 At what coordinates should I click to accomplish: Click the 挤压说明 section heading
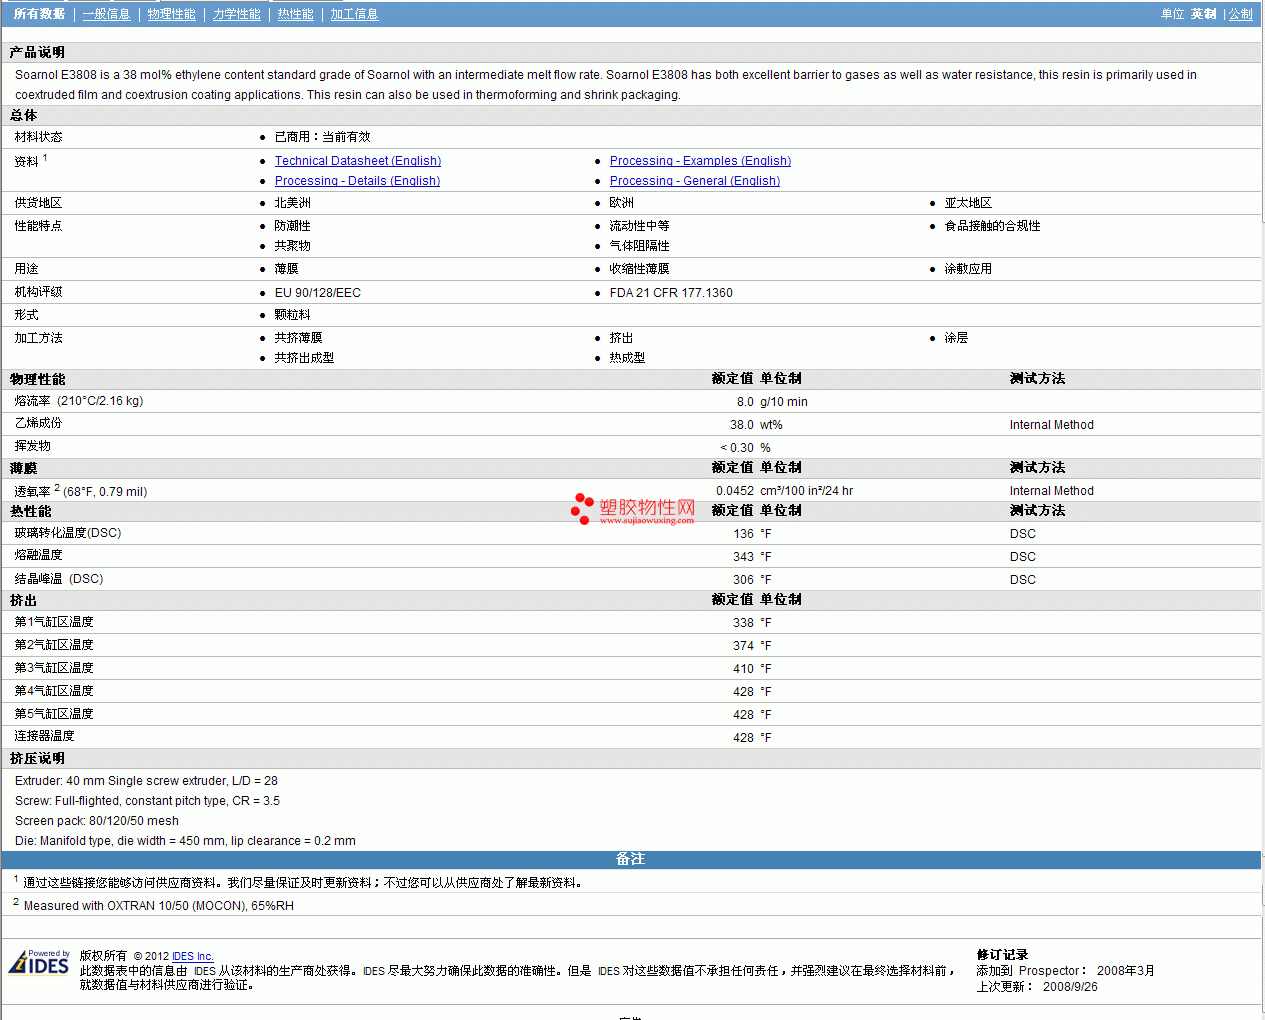tap(37, 759)
